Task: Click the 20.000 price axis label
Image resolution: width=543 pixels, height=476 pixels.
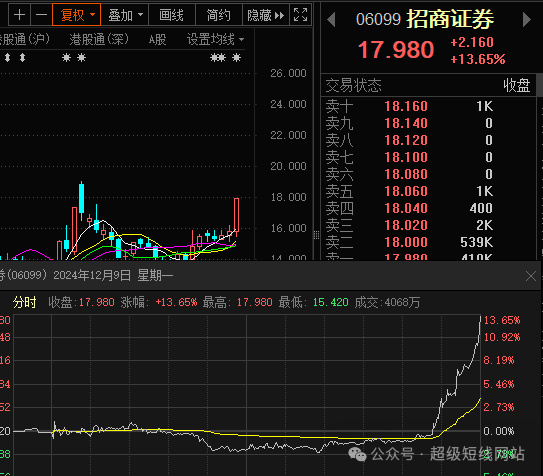Action: pos(288,166)
